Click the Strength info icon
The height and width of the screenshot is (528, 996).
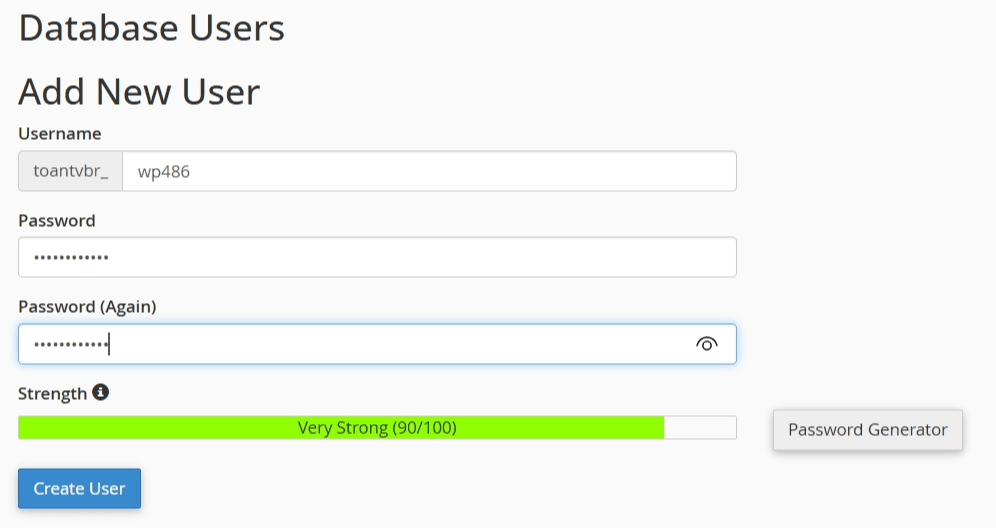coord(100,393)
